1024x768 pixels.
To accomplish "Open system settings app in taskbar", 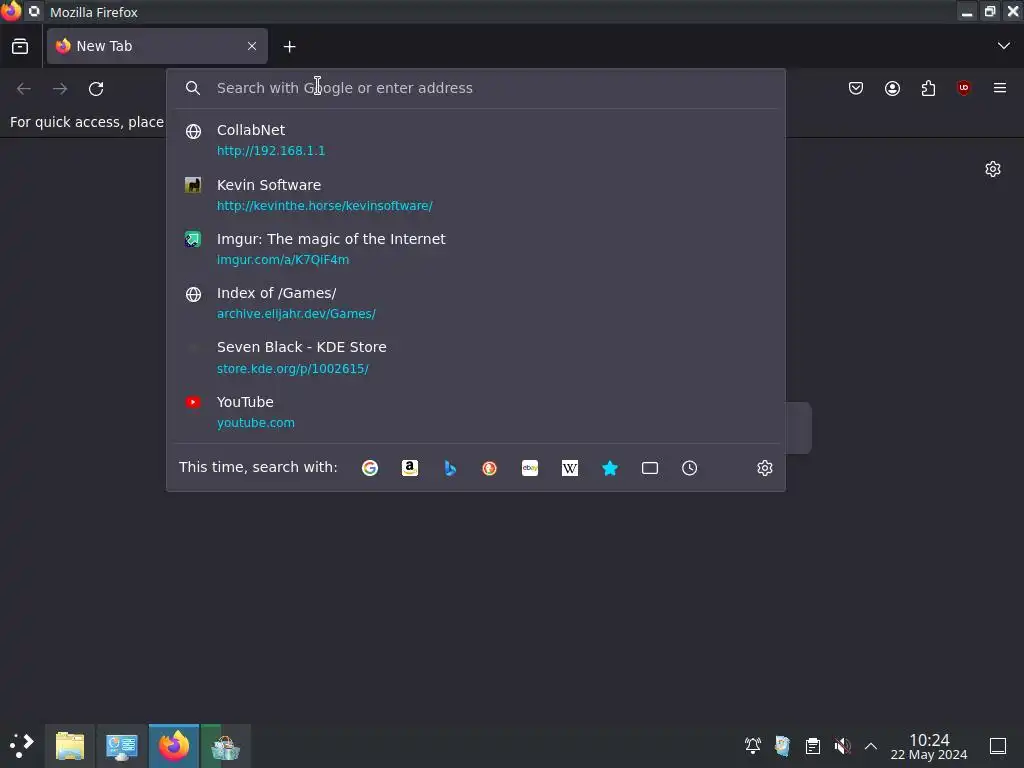I will 121,745.
